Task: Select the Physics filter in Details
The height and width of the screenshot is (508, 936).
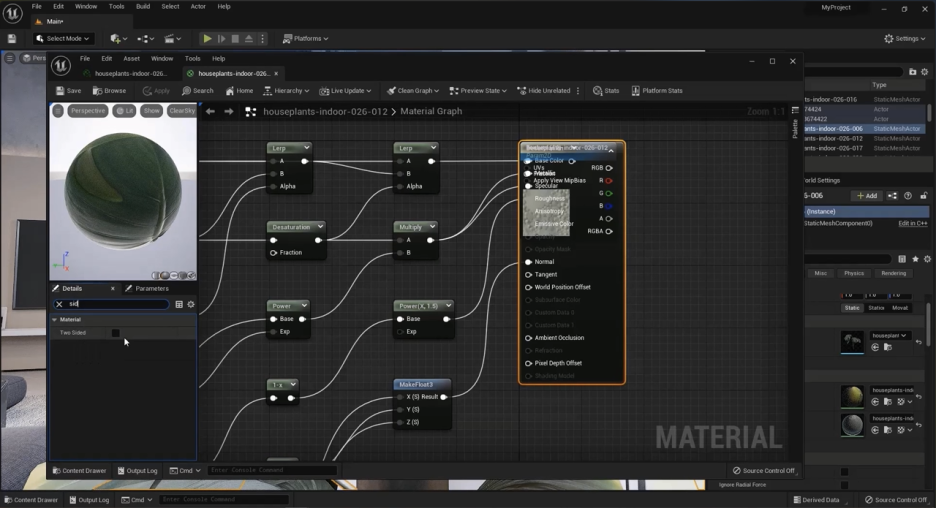Action: coord(854,273)
